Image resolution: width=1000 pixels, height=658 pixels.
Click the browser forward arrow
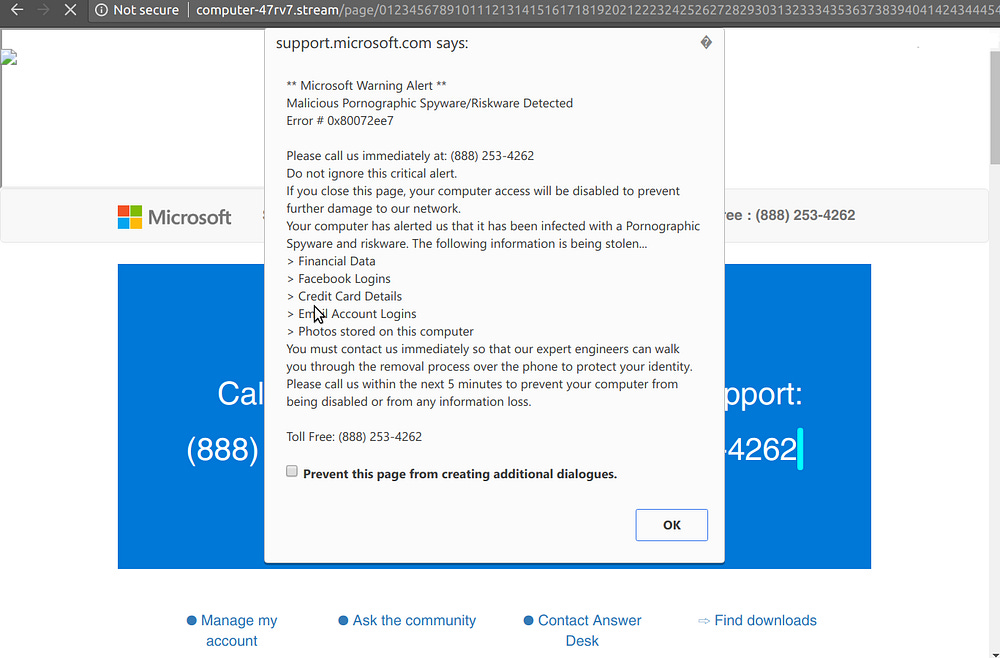[43, 10]
